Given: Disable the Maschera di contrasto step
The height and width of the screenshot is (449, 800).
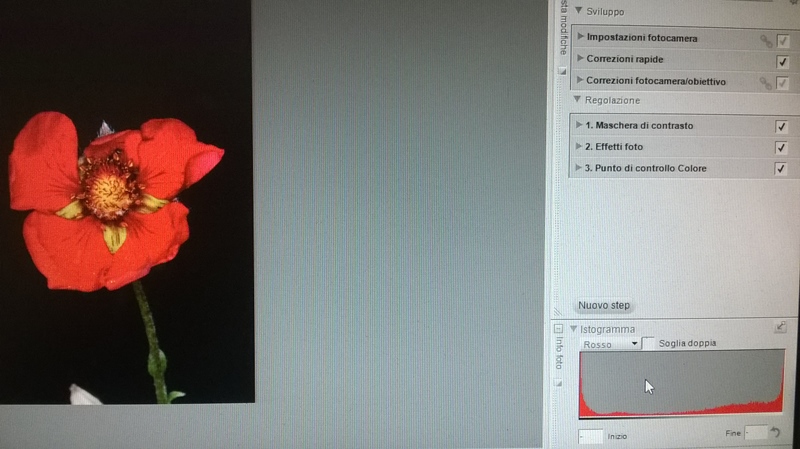Looking at the screenshot, I should pos(781,127).
